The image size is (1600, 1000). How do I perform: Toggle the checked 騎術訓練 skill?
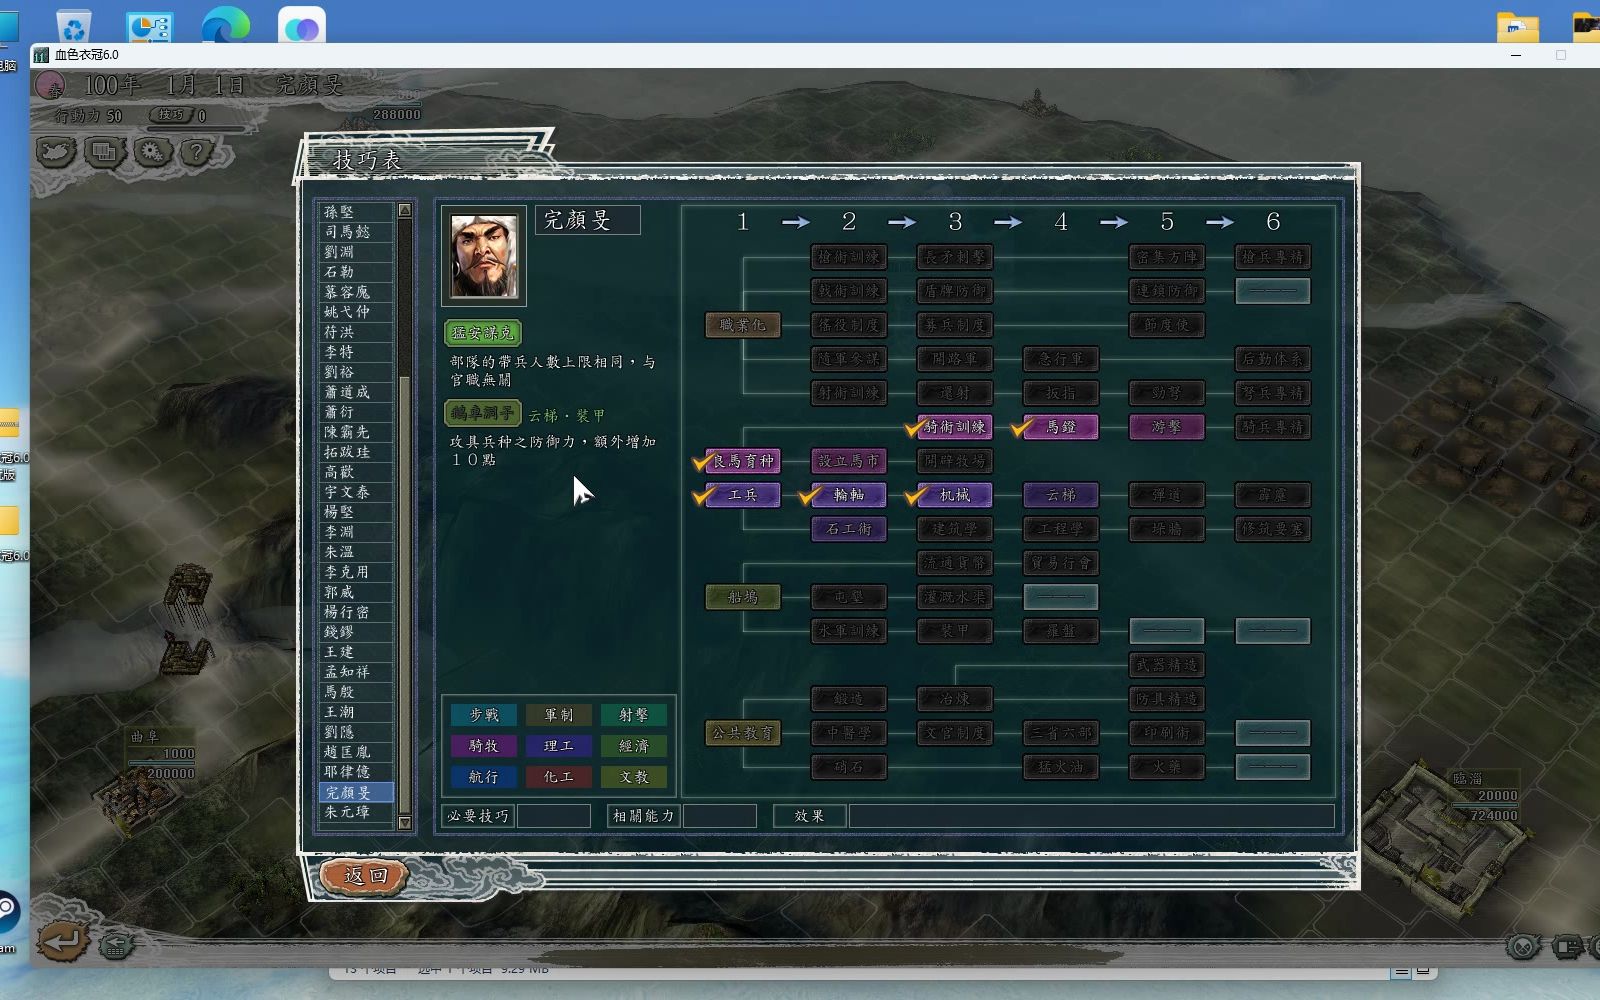tap(954, 427)
